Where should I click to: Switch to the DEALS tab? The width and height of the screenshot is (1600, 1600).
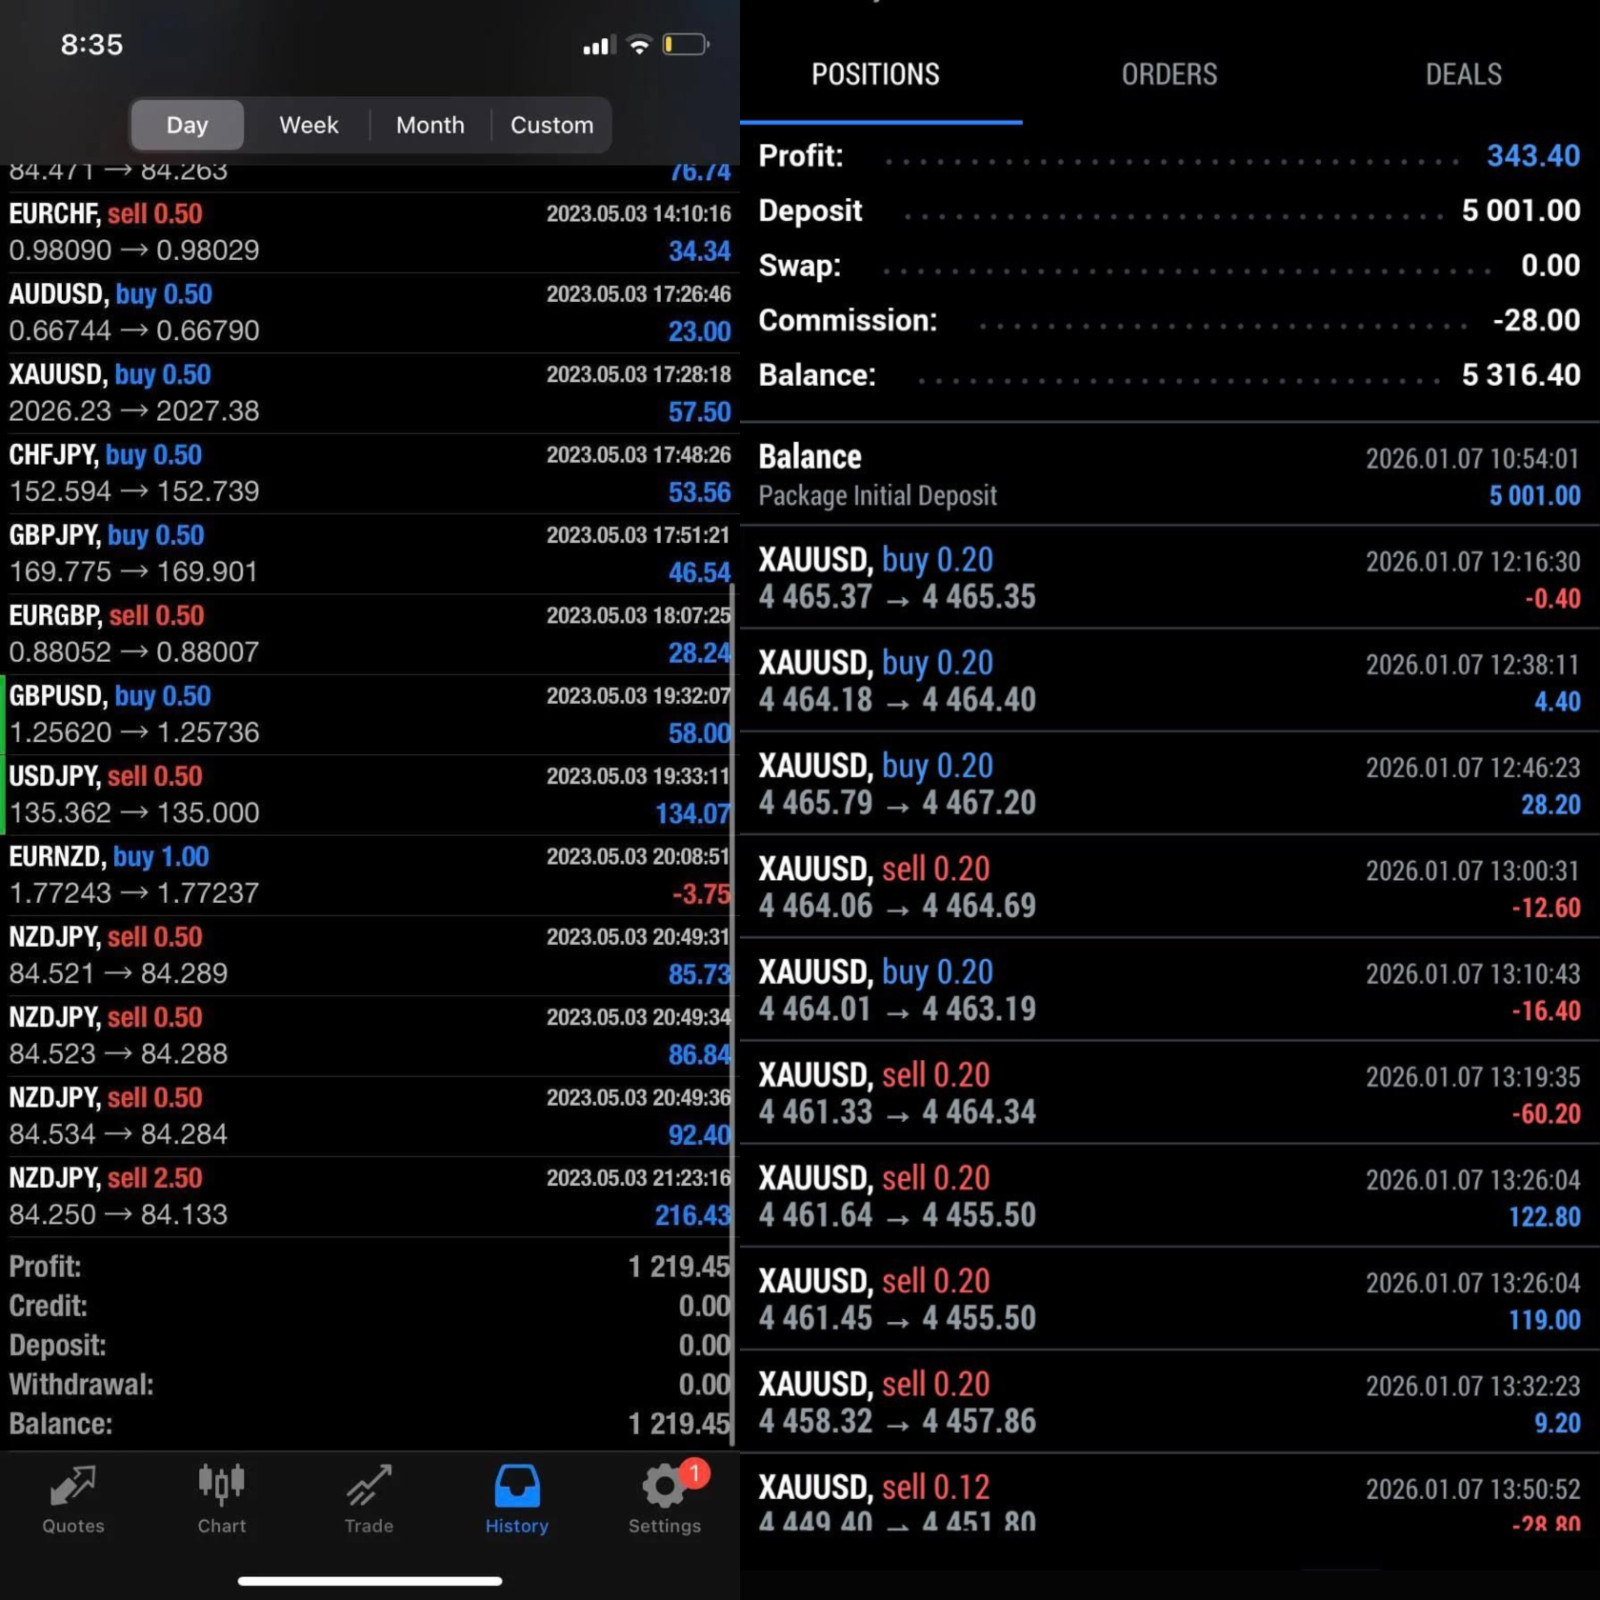tap(1463, 74)
